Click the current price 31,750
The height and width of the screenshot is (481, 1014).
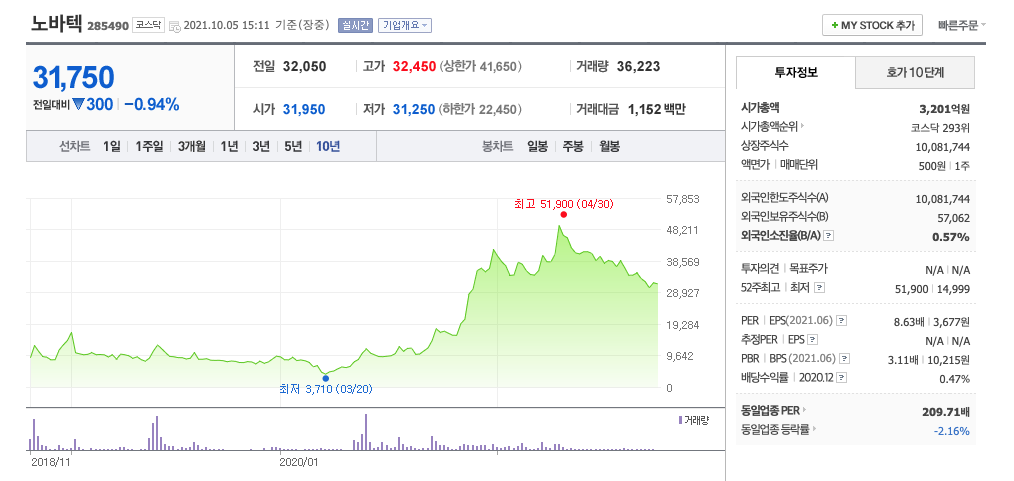73,78
